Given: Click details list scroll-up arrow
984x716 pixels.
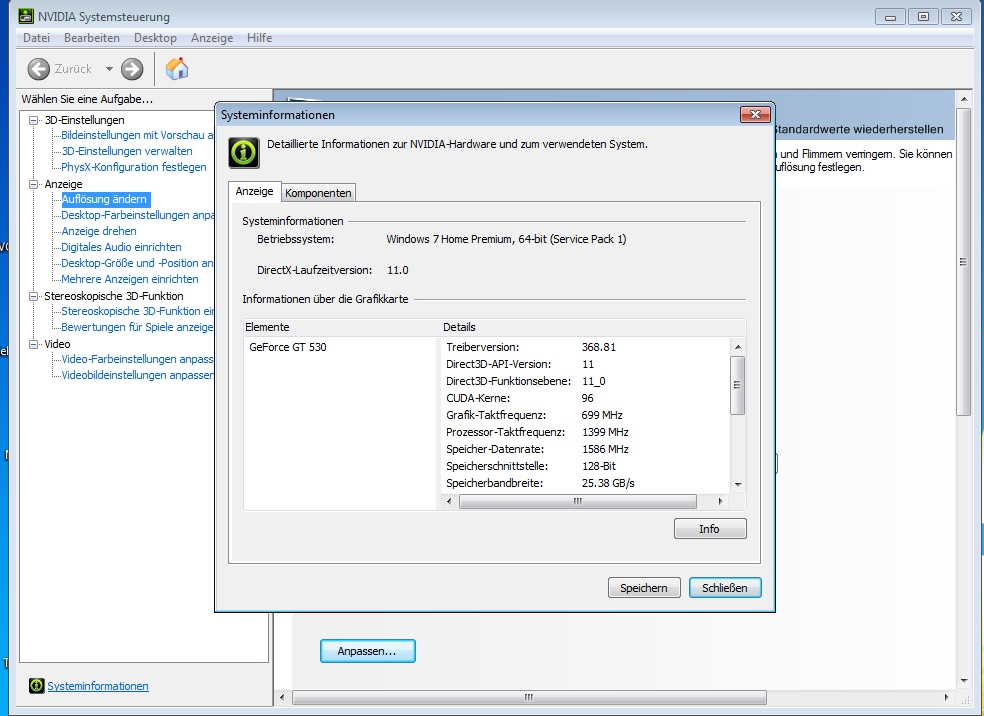Looking at the screenshot, I should [x=738, y=347].
